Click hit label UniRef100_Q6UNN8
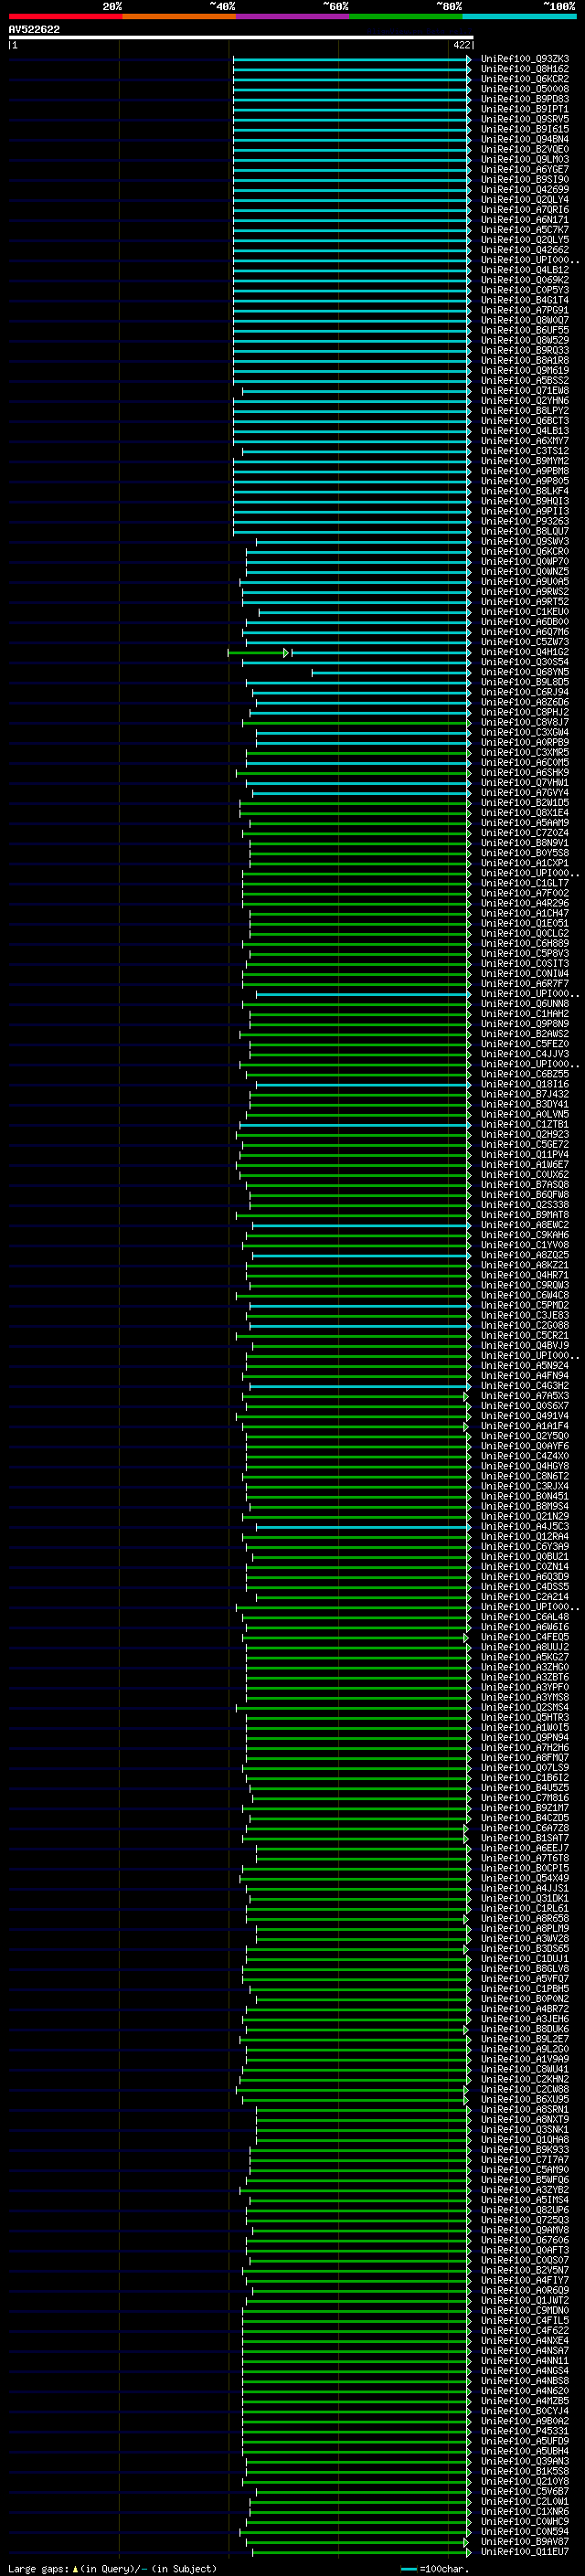Viewport: 585px width, 2576px height. pos(525,1004)
